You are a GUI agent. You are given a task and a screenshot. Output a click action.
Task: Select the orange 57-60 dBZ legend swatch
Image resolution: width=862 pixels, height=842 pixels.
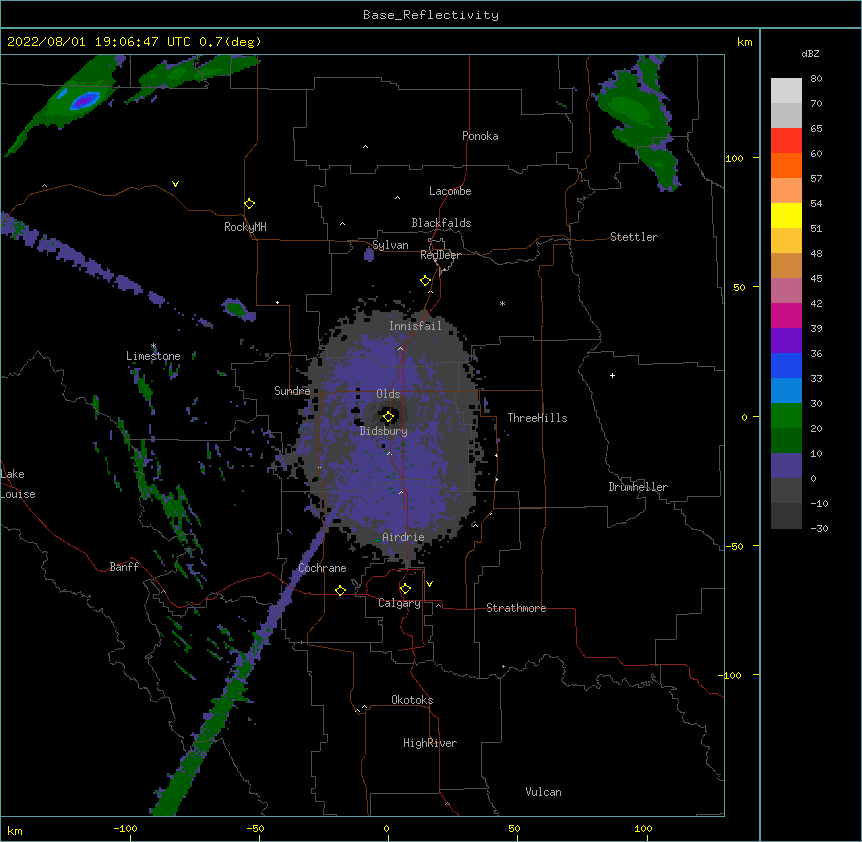786,165
